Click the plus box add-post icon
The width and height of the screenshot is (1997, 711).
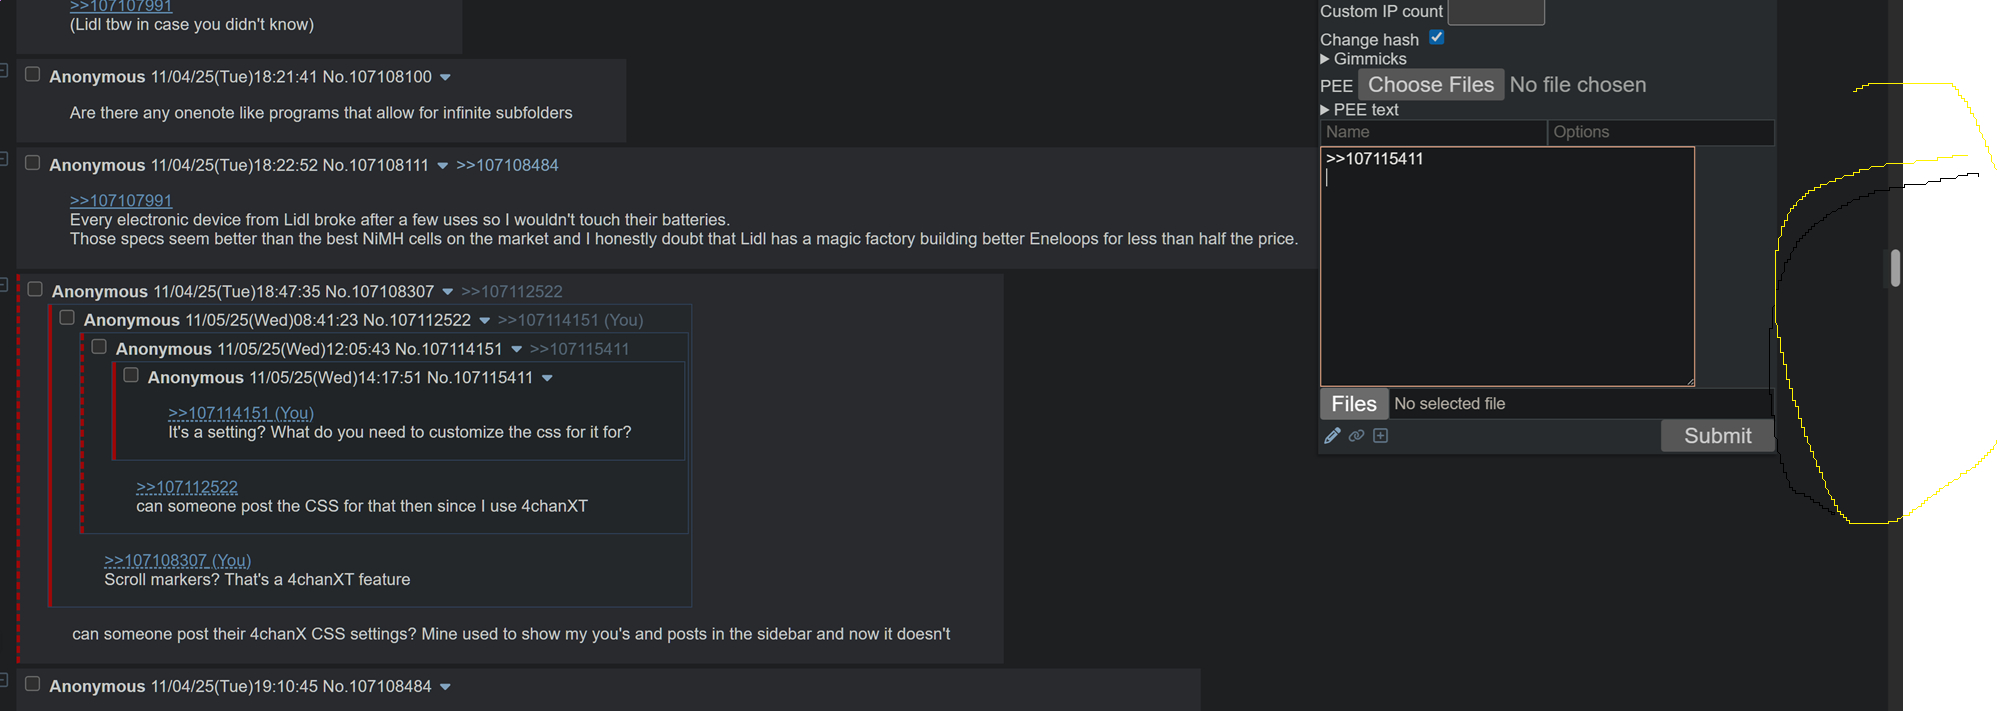coord(1381,436)
